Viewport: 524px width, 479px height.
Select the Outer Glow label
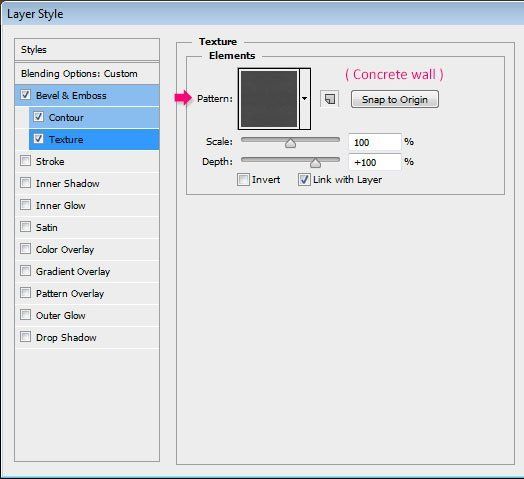(60, 316)
